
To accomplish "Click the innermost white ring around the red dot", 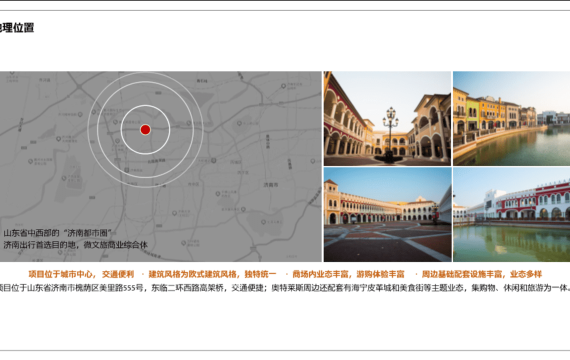I will tap(145, 105).
